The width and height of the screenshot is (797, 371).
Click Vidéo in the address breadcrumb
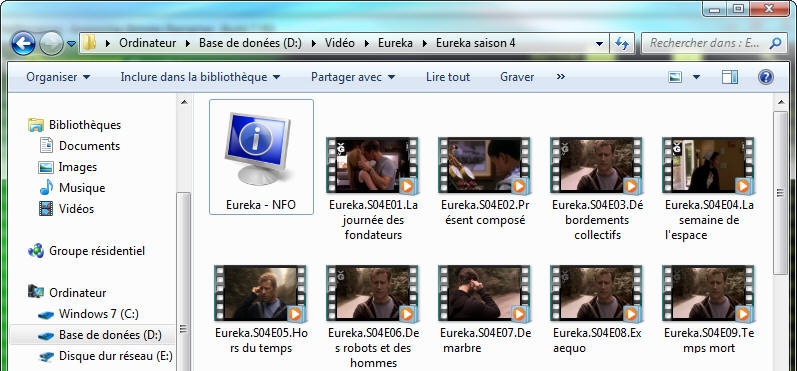click(x=340, y=43)
